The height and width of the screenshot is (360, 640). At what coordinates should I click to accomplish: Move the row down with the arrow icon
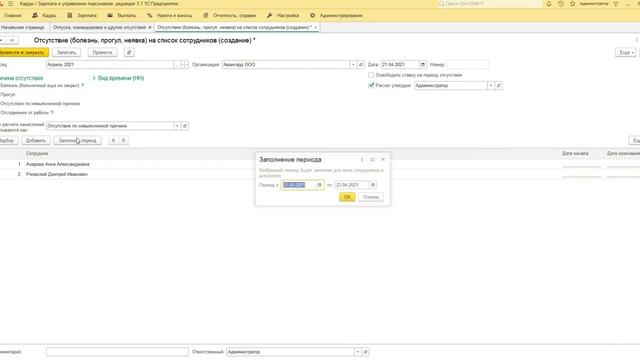pos(124,140)
